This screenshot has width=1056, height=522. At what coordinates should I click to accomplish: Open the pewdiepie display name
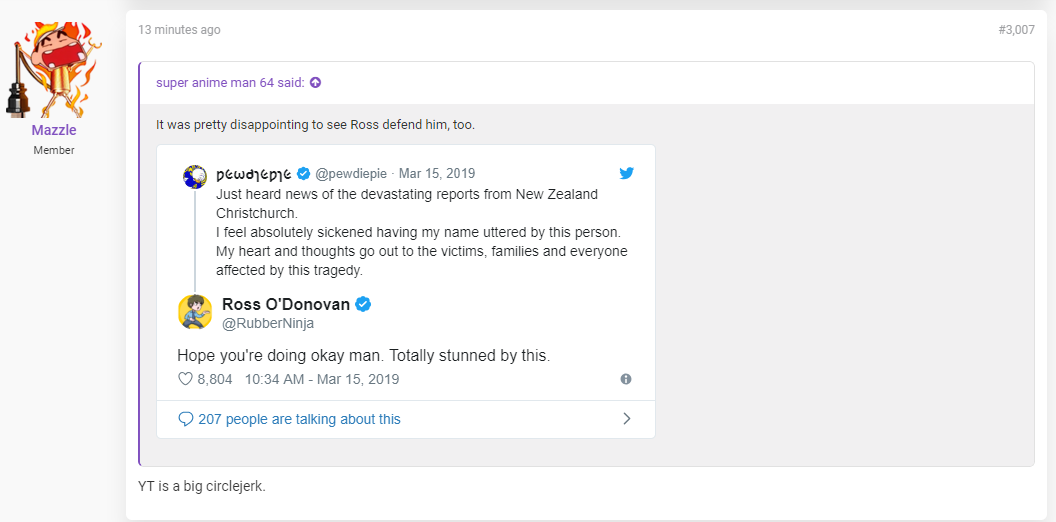pos(254,174)
